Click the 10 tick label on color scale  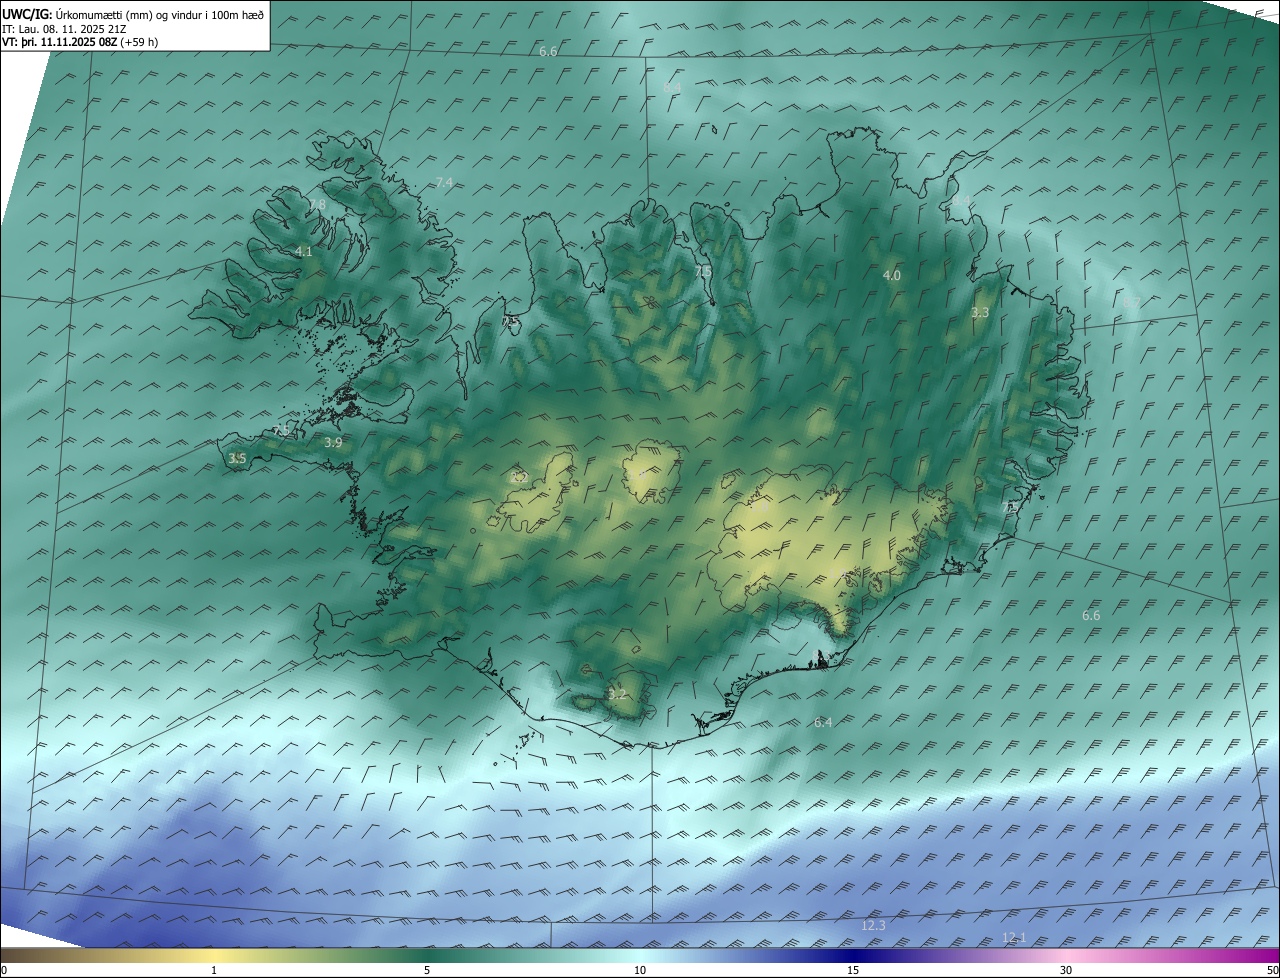(x=640, y=970)
